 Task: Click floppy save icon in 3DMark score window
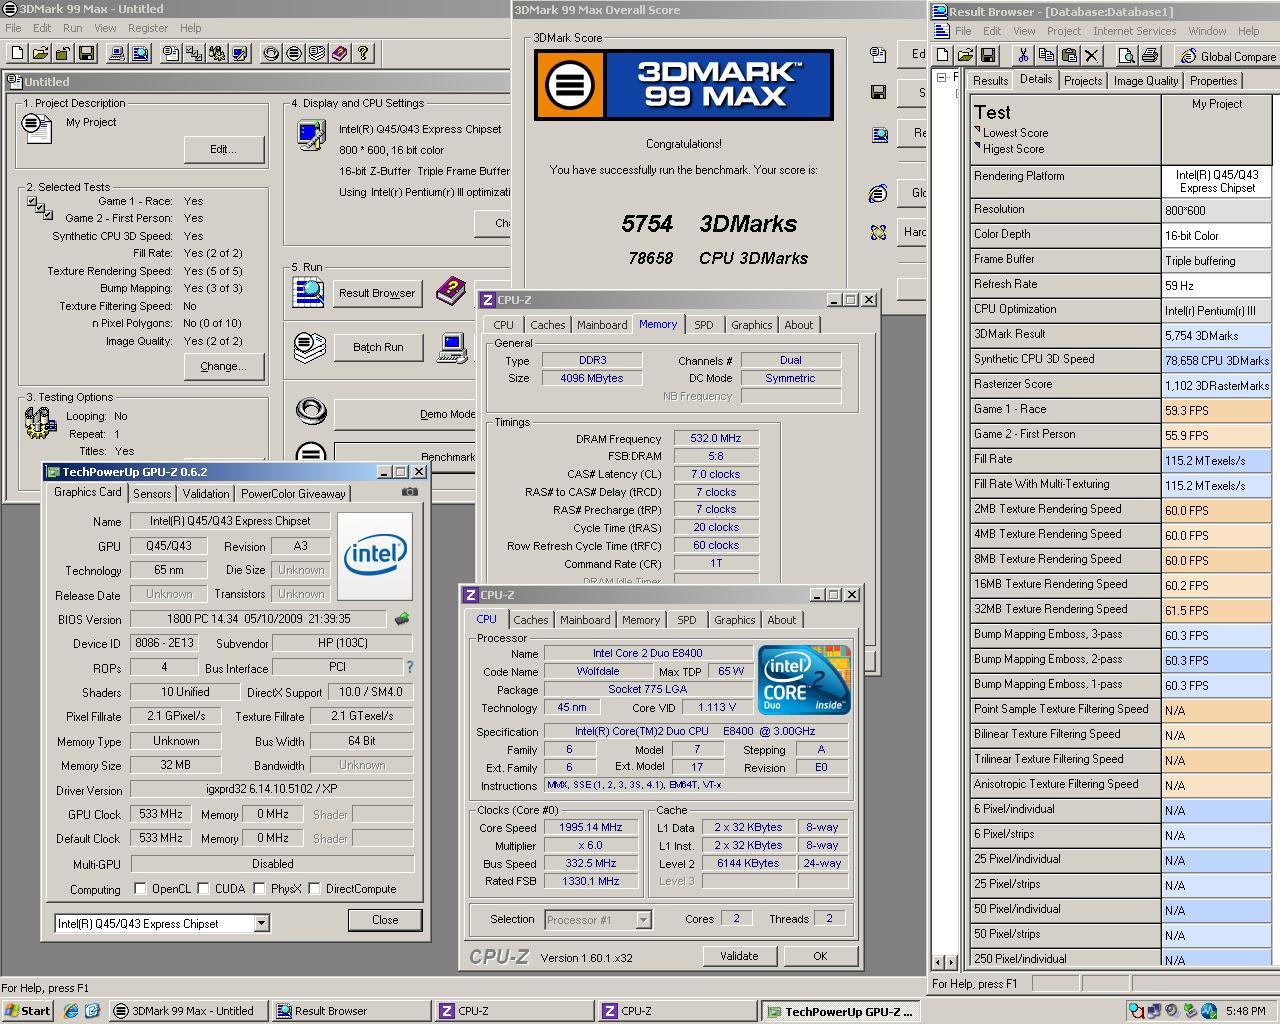[878, 93]
